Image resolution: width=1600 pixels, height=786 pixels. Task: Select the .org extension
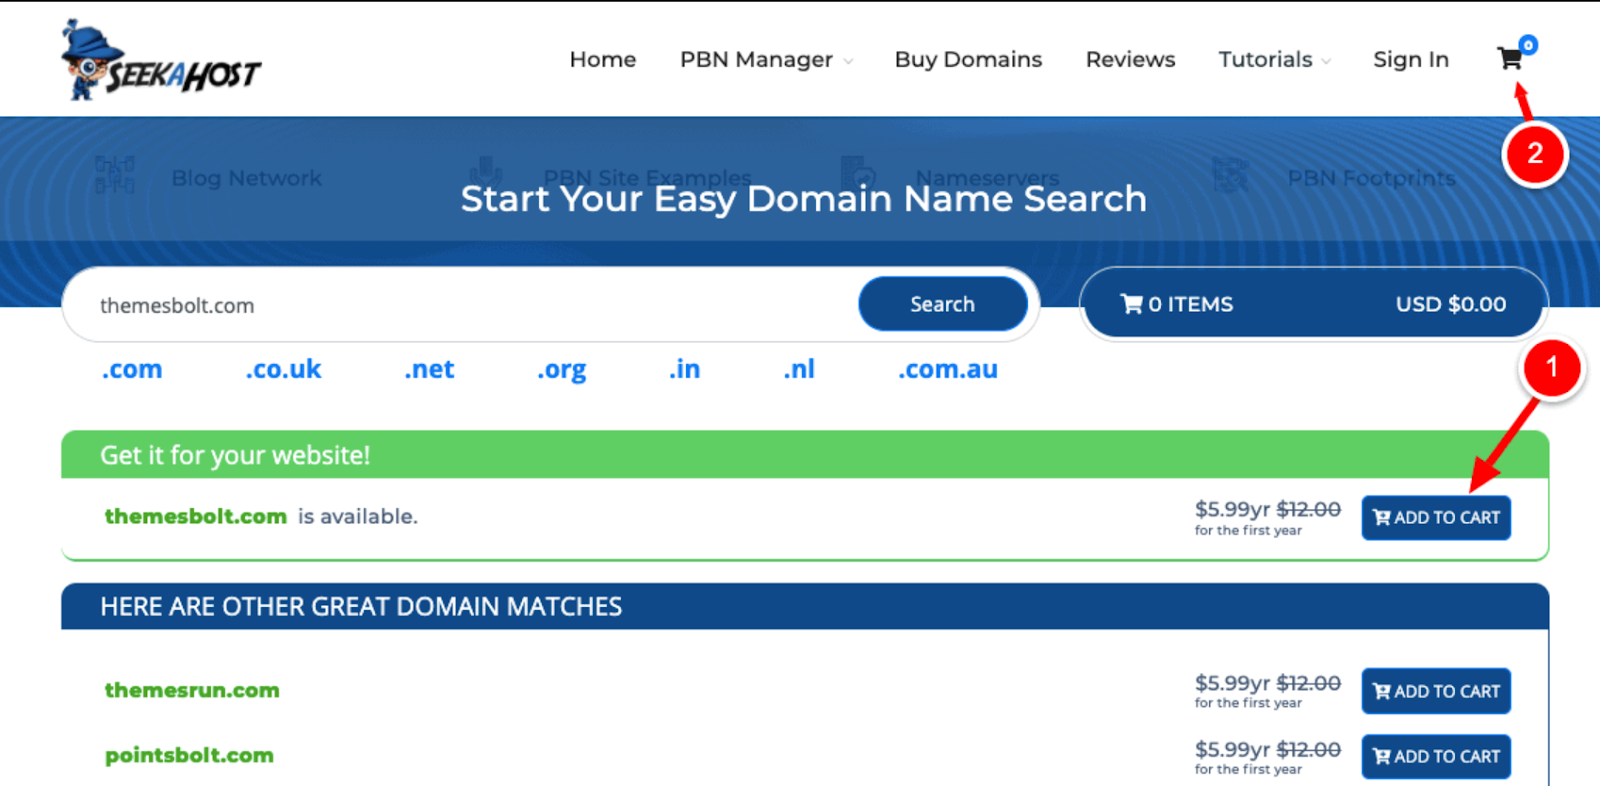(562, 370)
